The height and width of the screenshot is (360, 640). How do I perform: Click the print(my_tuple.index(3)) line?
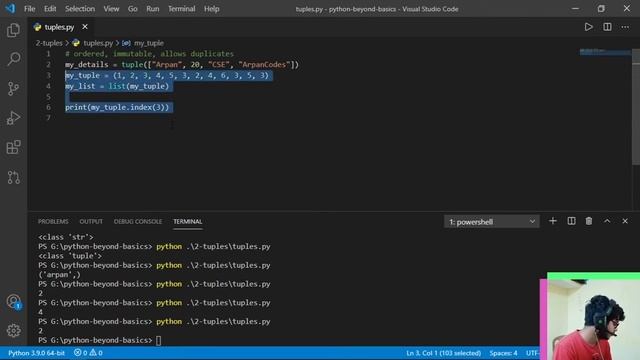tap(117, 107)
